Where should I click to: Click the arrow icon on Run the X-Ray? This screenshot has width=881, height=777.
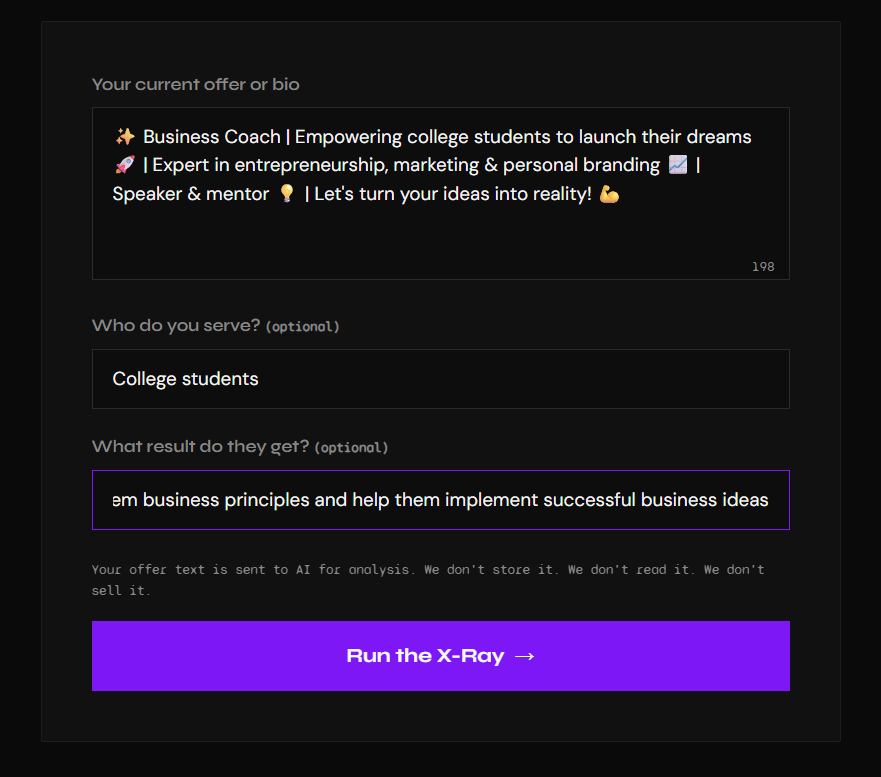(524, 656)
